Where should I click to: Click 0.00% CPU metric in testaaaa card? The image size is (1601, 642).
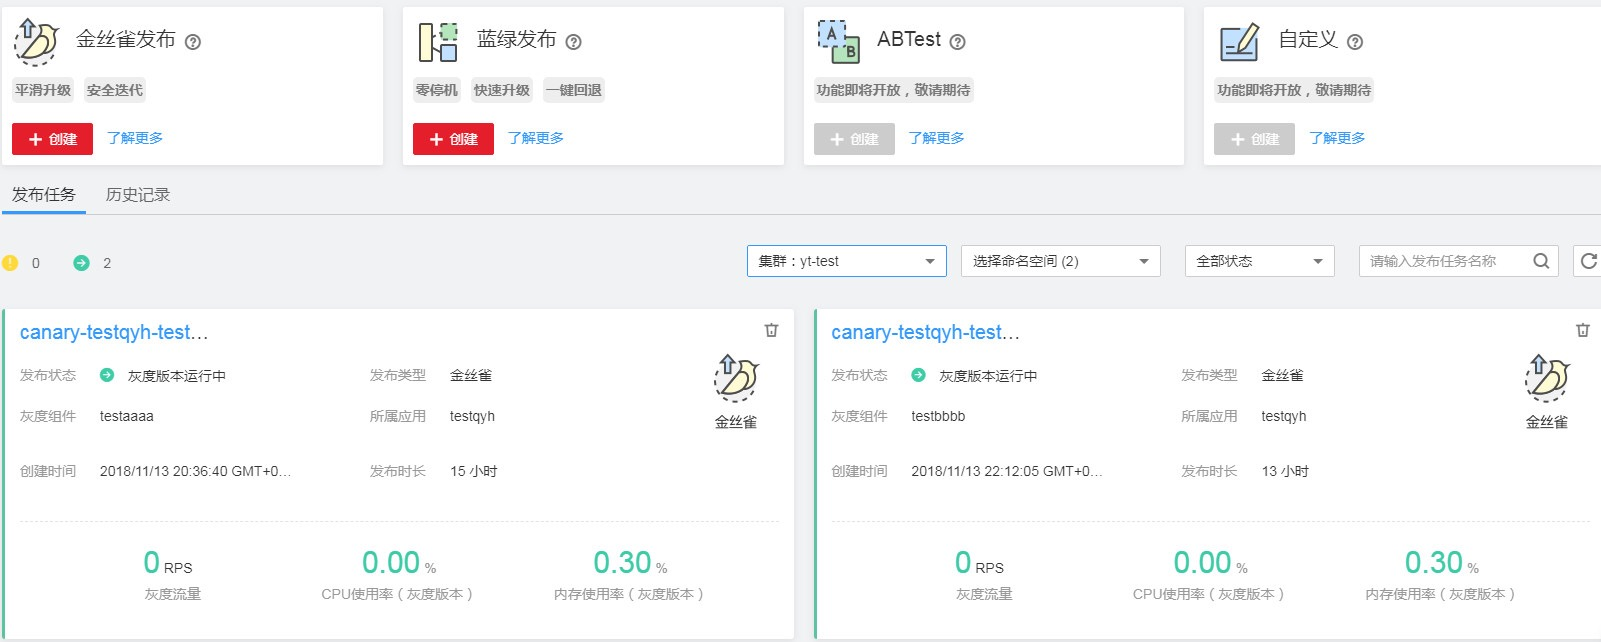click(399, 563)
